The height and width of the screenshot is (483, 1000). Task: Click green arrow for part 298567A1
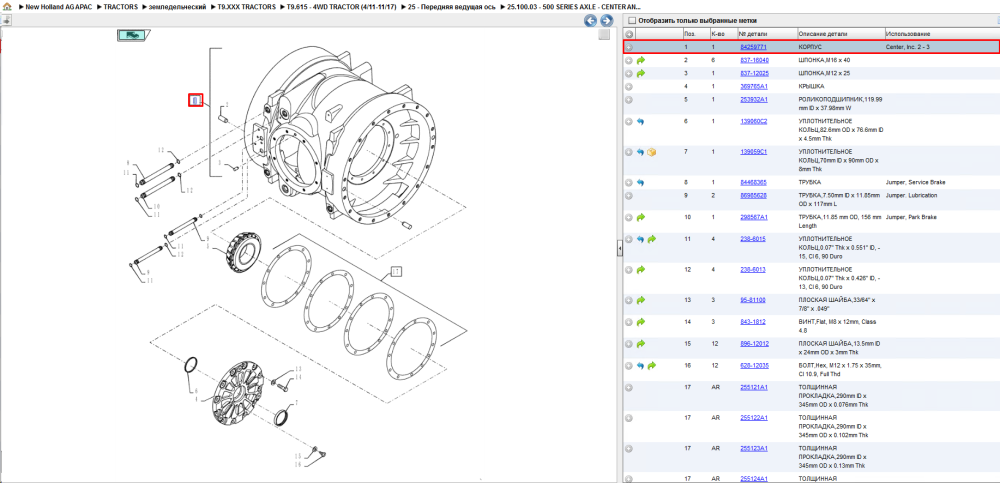(x=641, y=218)
